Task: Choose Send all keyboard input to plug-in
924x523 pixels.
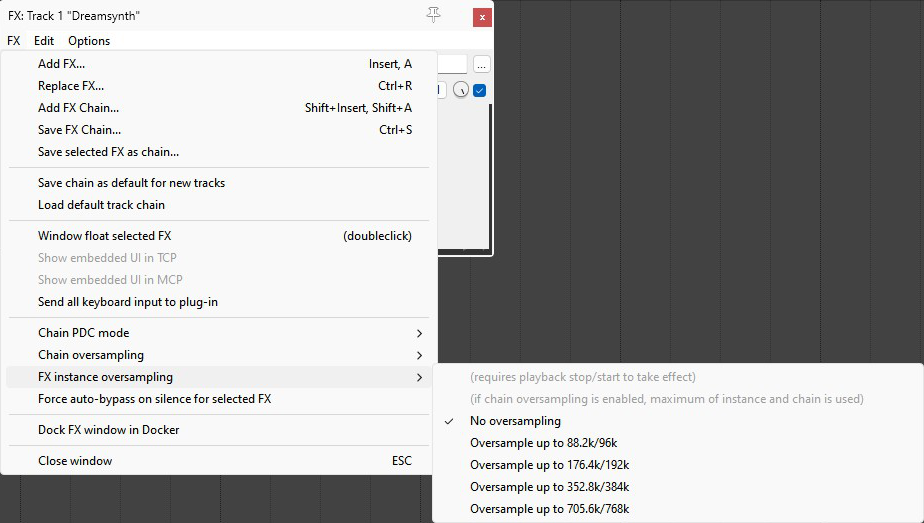Action: point(127,302)
